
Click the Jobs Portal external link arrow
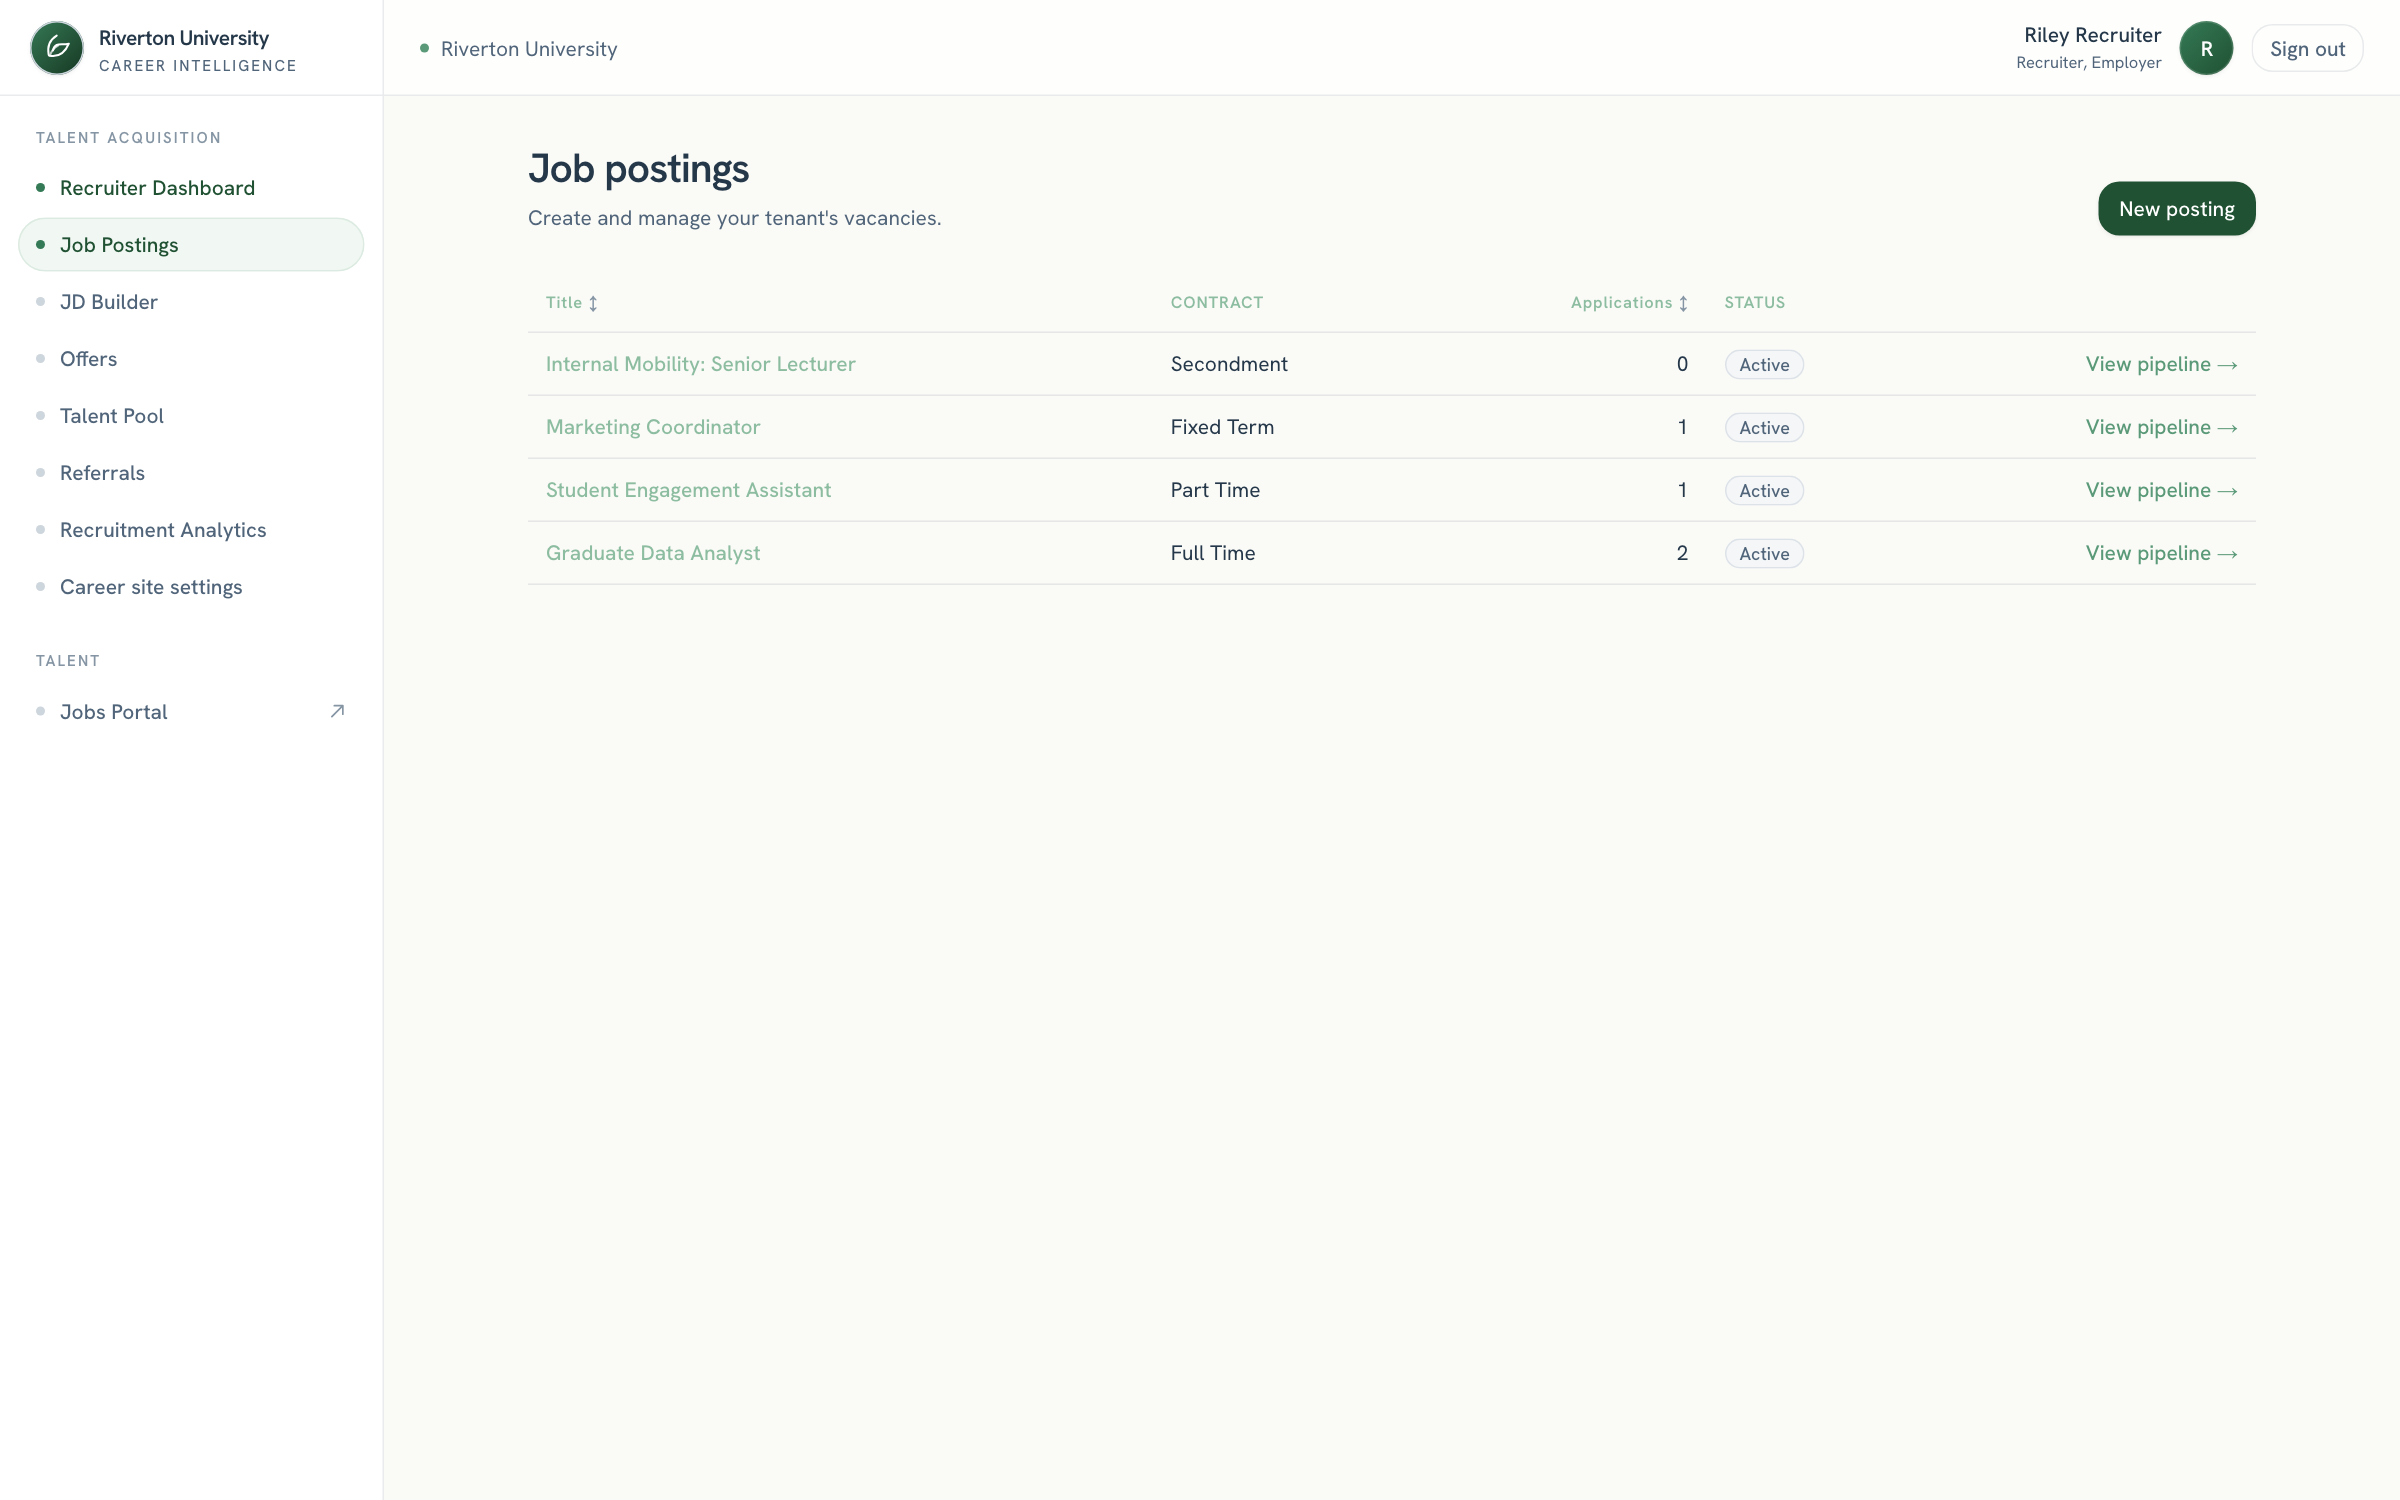[338, 711]
